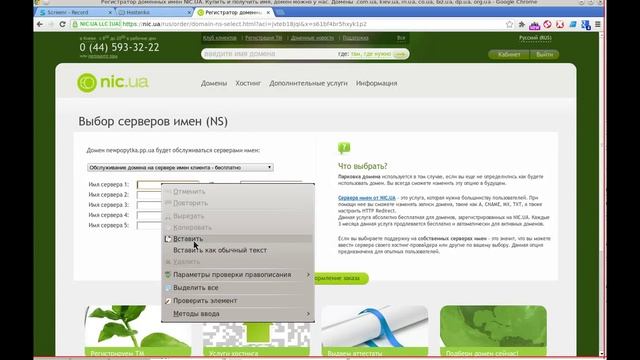This screenshot has height=360, width=640.
Task: Click the red circular extension icon
Action: (547, 24)
